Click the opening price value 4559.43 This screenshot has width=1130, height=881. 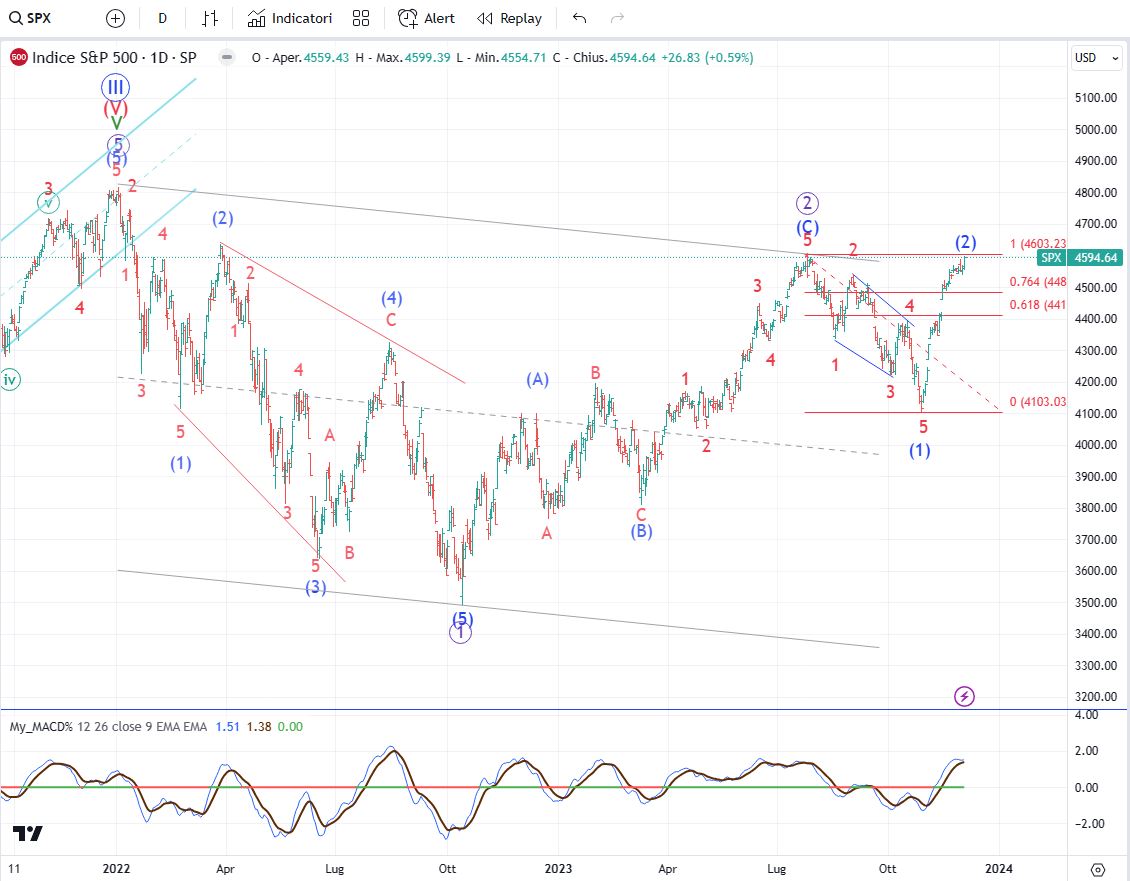tap(326, 58)
